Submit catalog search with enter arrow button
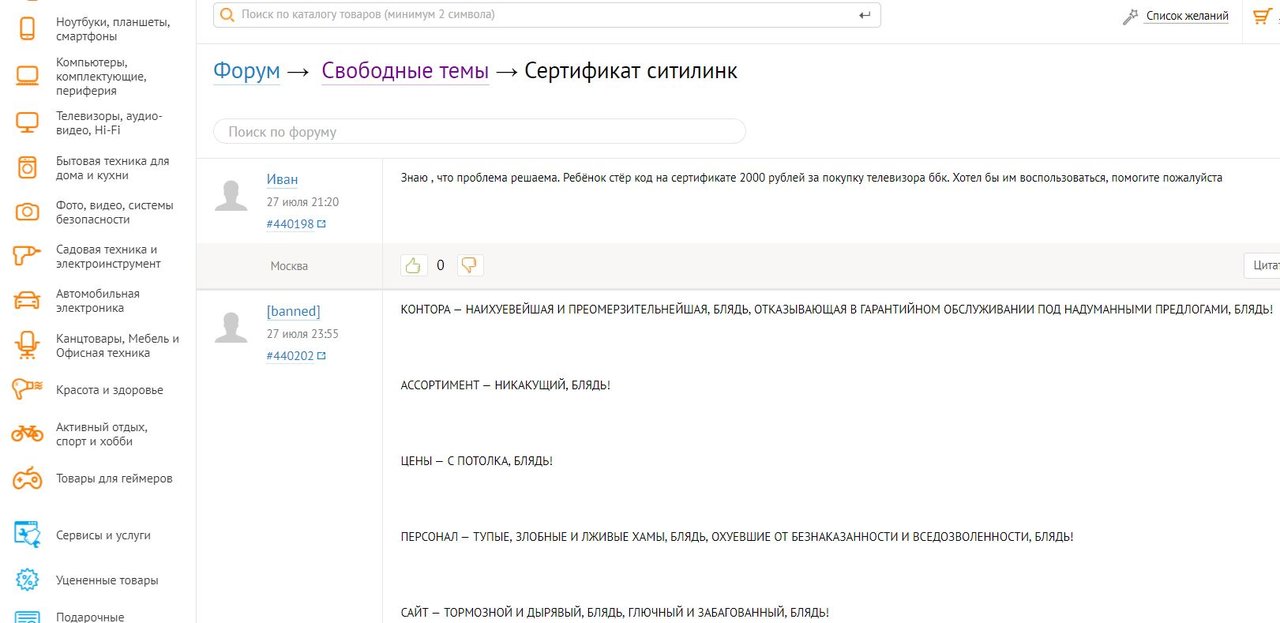 pos(865,15)
